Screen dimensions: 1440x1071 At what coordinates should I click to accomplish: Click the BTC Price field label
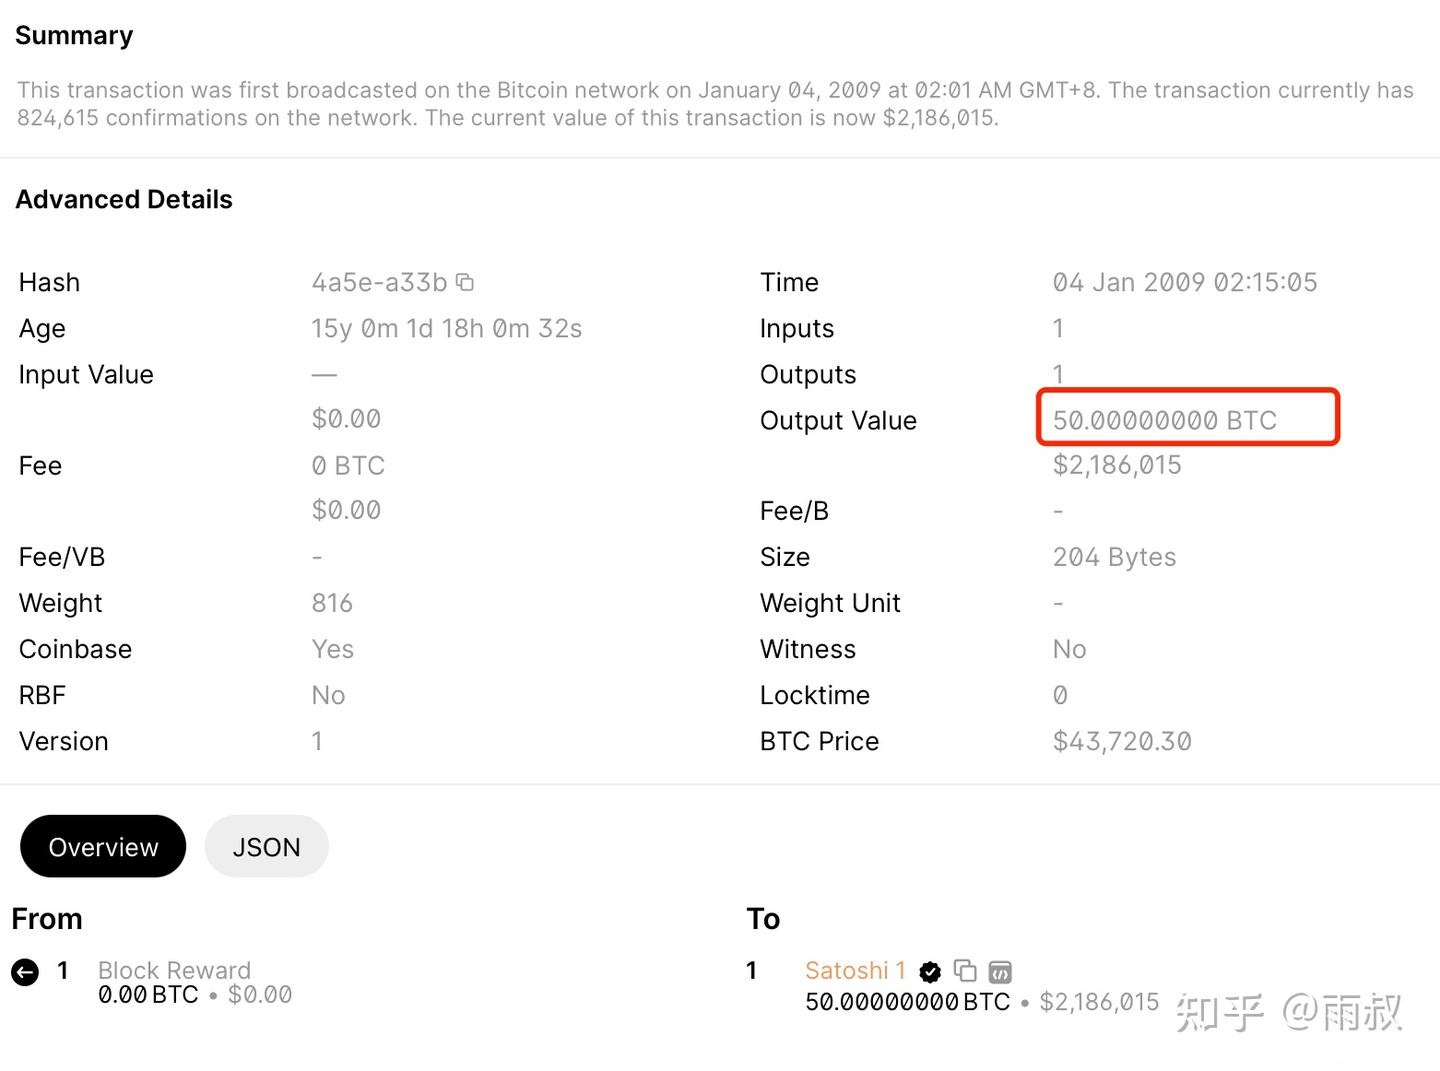coord(819,741)
